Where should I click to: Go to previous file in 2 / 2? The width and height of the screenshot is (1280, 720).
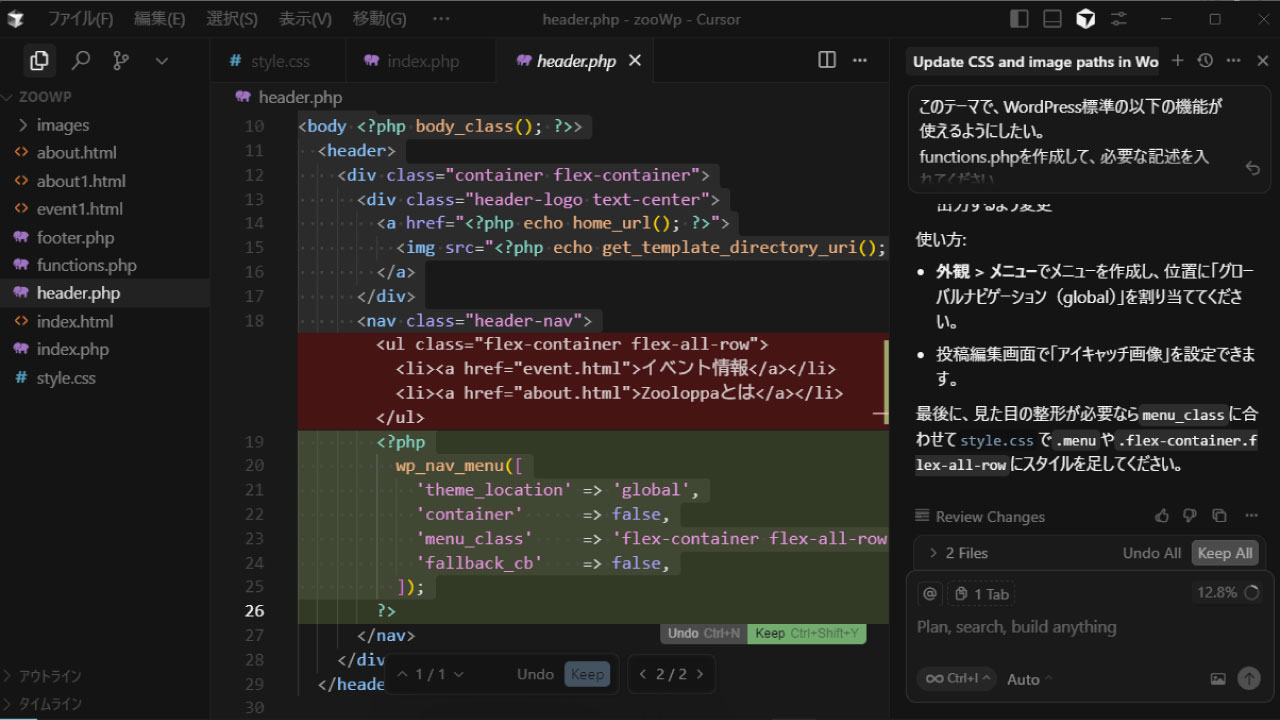click(x=644, y=674)
